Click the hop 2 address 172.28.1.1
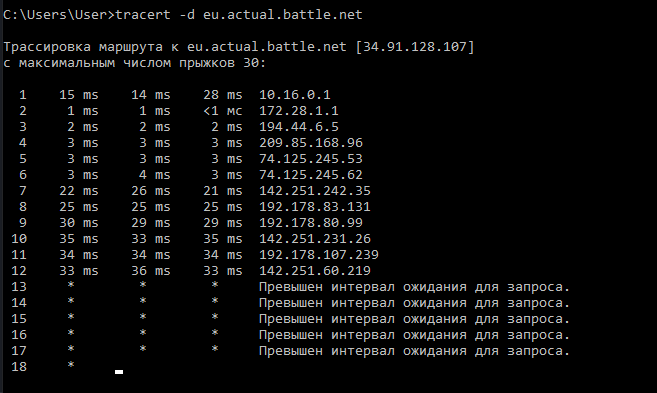 click(298, 111)
